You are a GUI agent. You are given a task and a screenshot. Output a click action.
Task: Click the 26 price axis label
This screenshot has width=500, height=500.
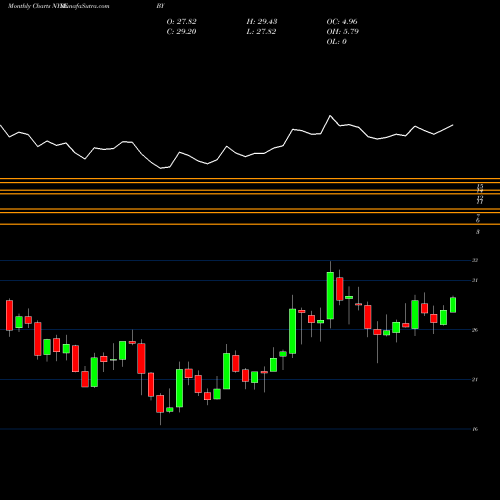pos(475,330)
